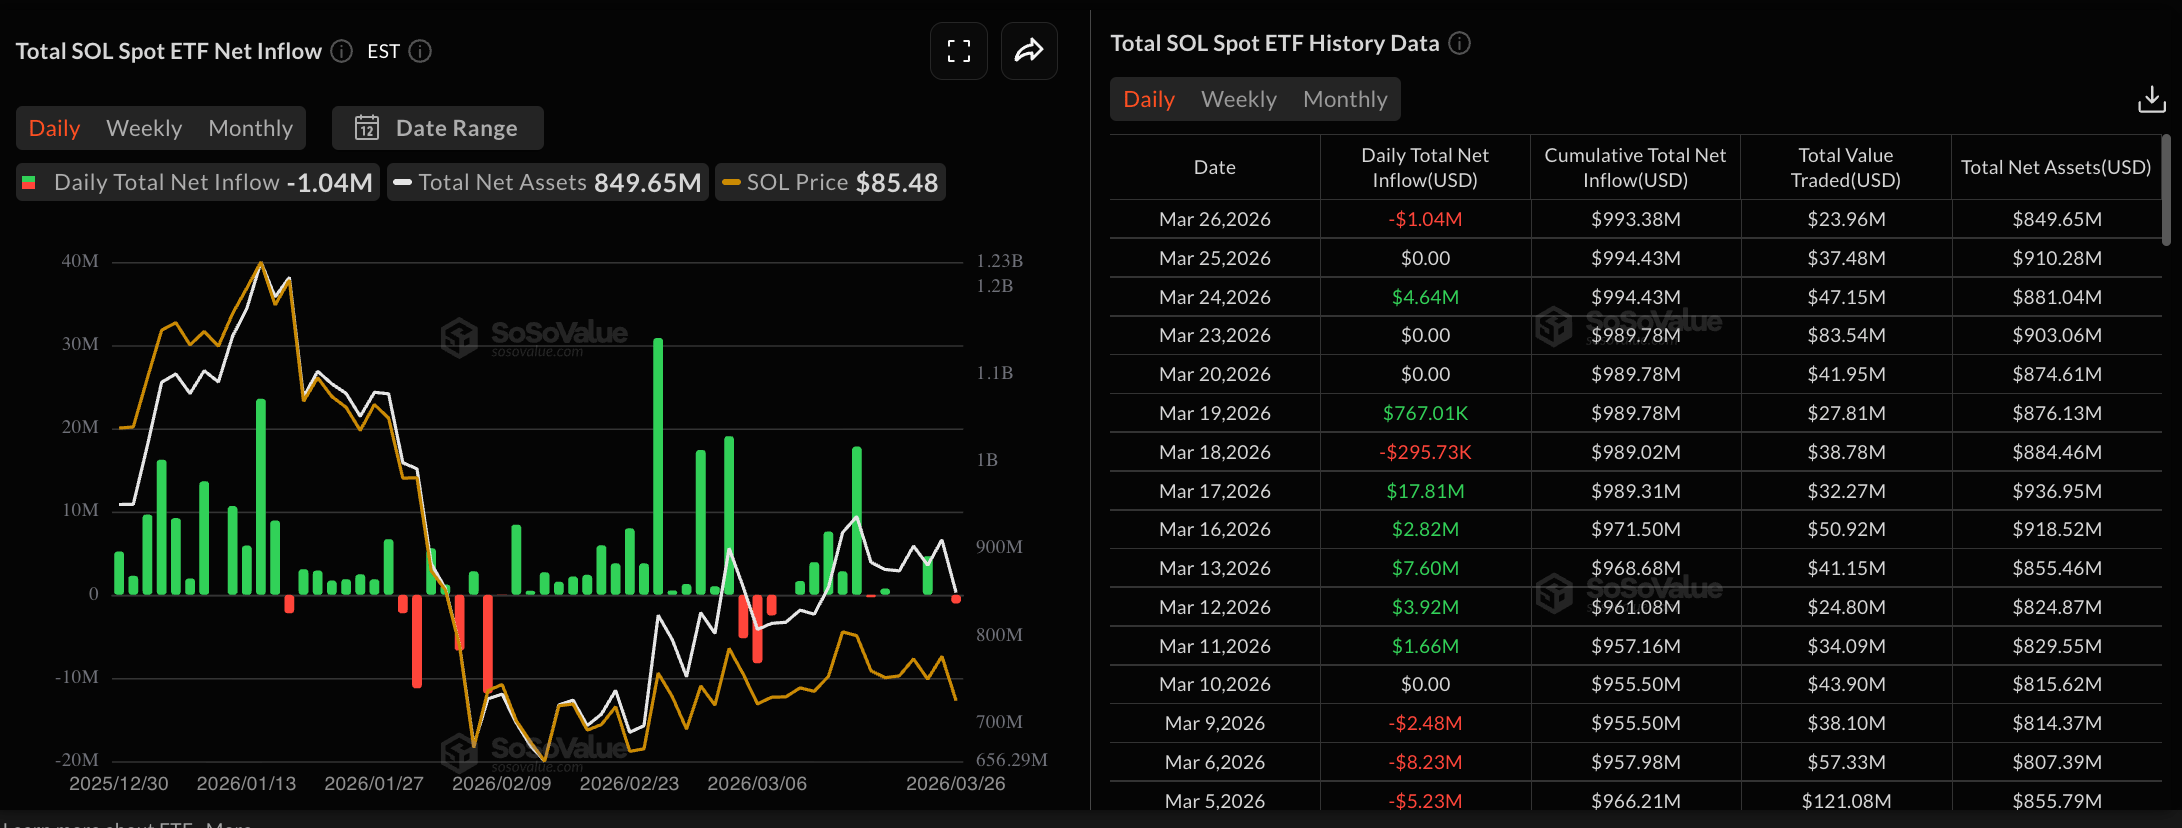Select Daily tab above the chart
The height and width of the screenshot is (828, 2182).
click(54, 128)
